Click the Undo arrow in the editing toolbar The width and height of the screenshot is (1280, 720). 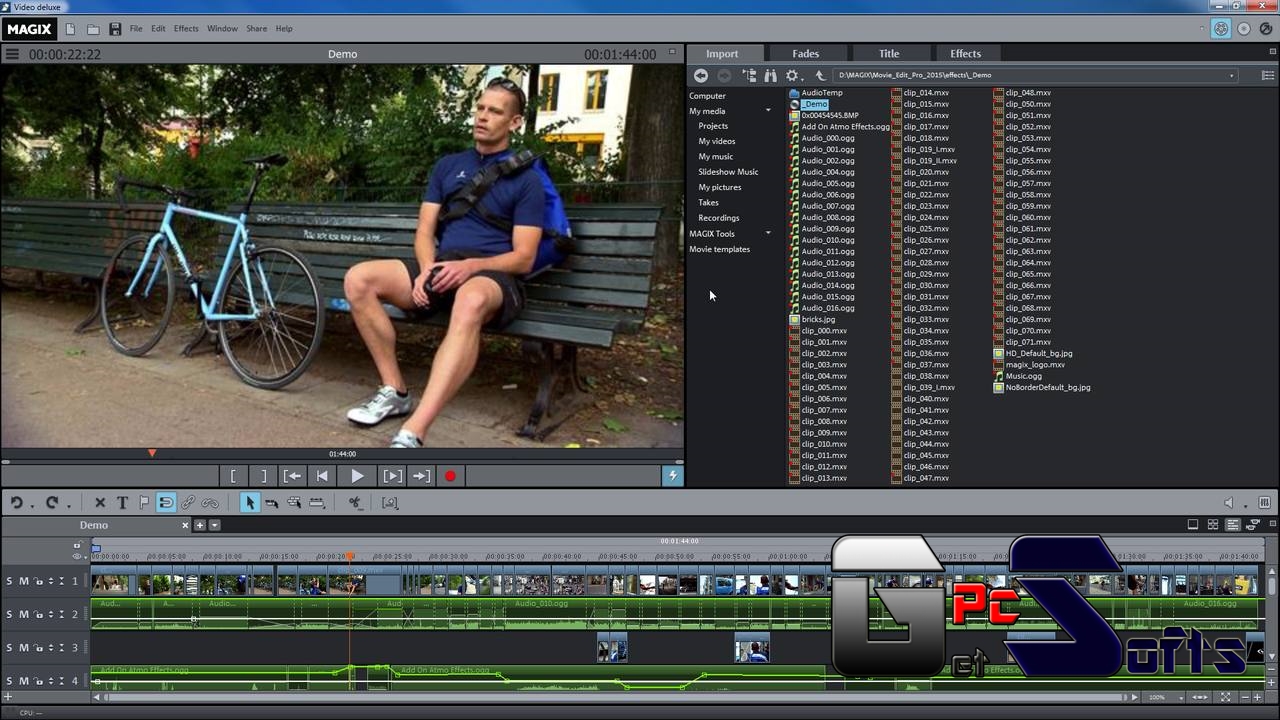(x=17, y=503)
